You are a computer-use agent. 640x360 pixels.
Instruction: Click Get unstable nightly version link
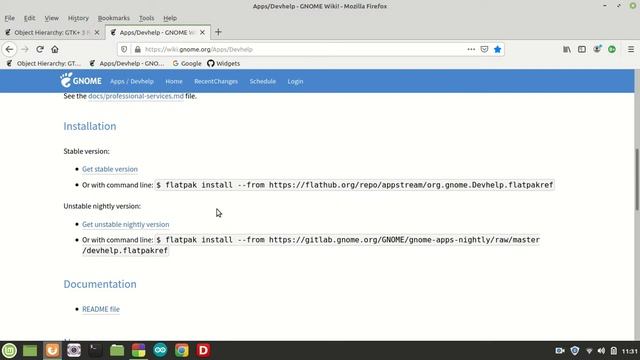click(x=125, y=224)
